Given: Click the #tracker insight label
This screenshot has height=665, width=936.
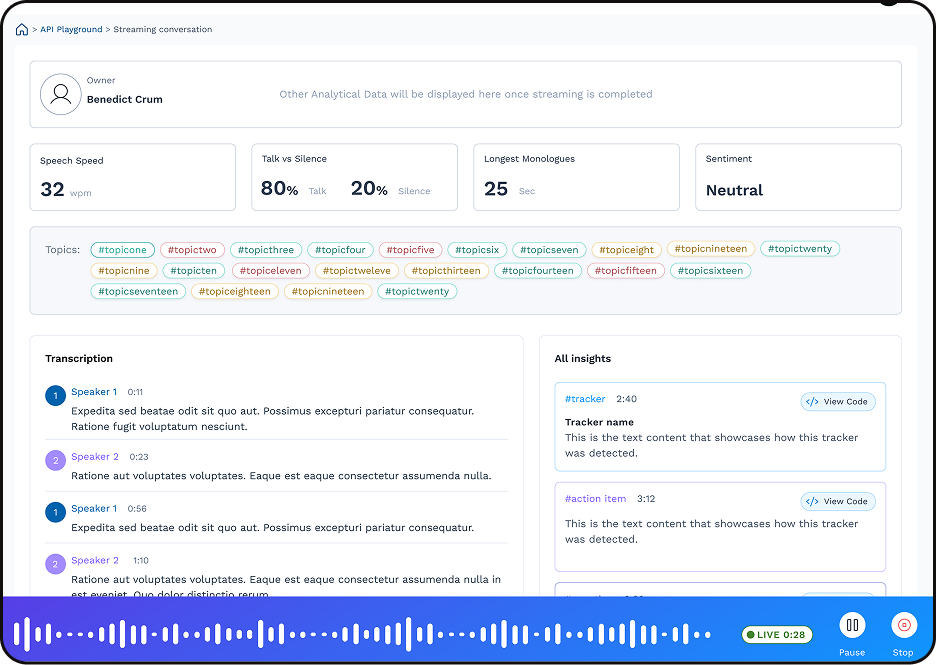Looking at the screenshot, I should [585, 399].
